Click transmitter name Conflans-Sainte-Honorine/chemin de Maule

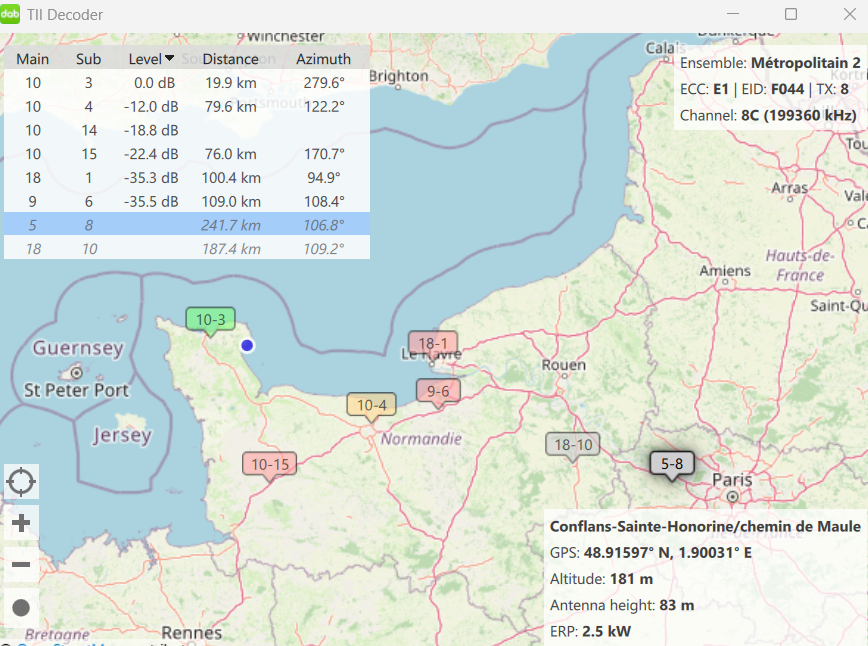pyautogui.click(x=705, y=526)
